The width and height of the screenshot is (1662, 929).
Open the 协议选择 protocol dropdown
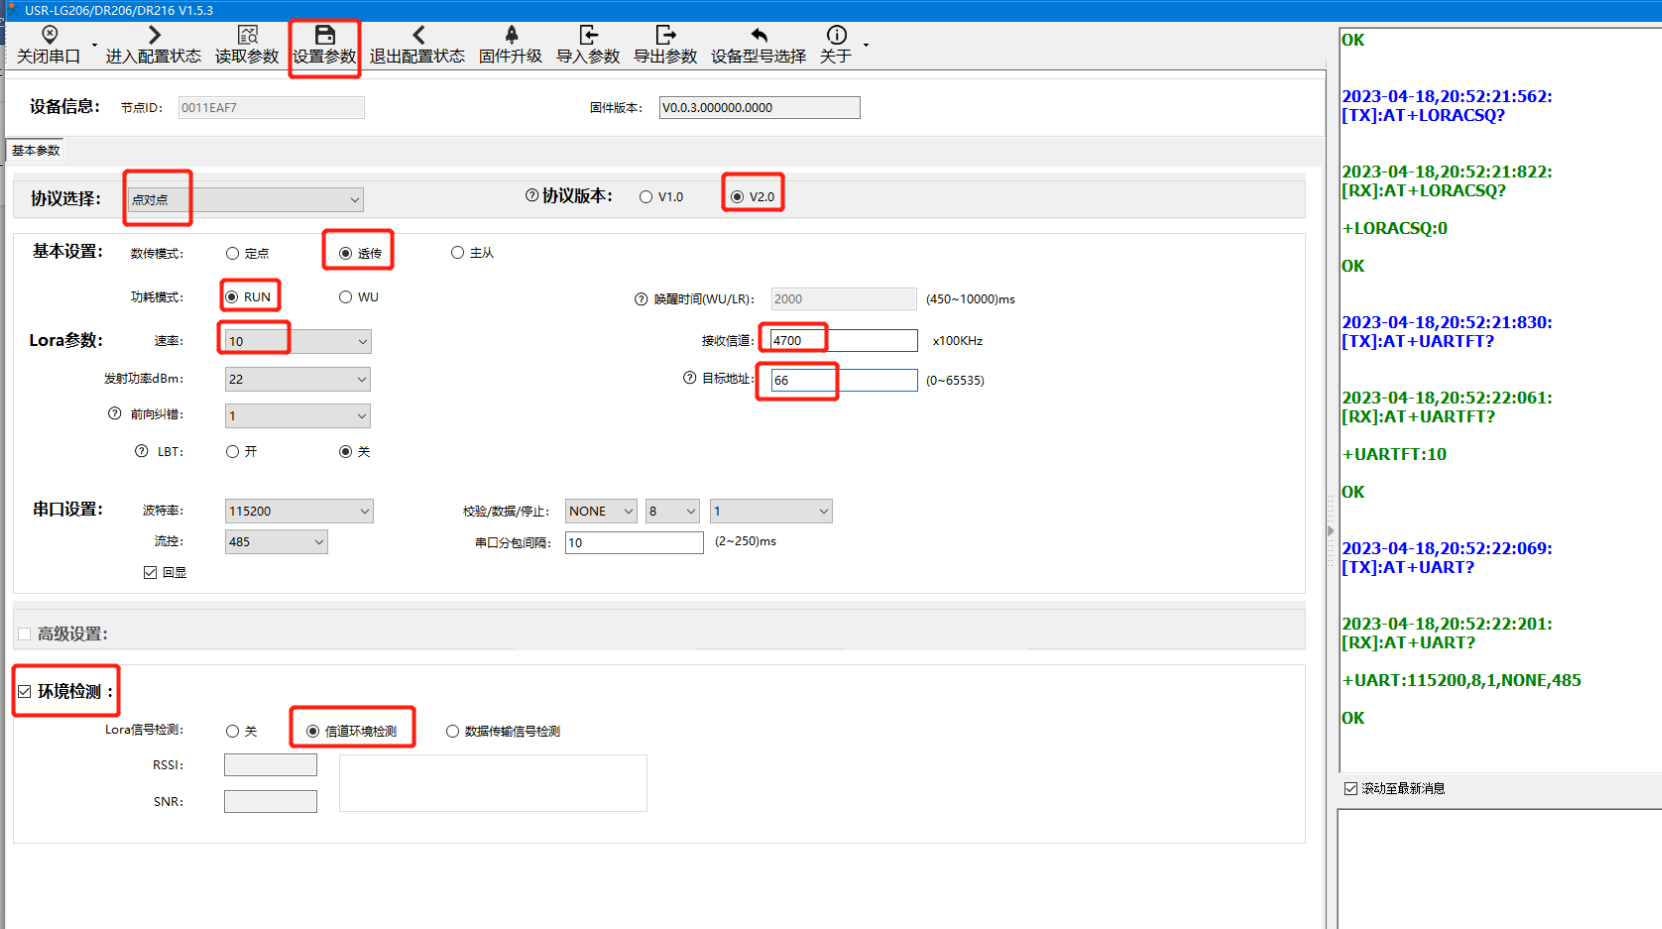click(245, 200)
